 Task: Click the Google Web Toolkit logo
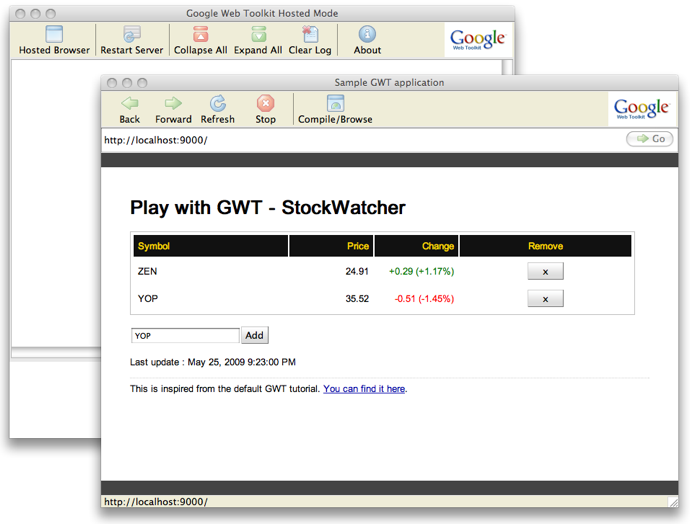tap(641, 109)
